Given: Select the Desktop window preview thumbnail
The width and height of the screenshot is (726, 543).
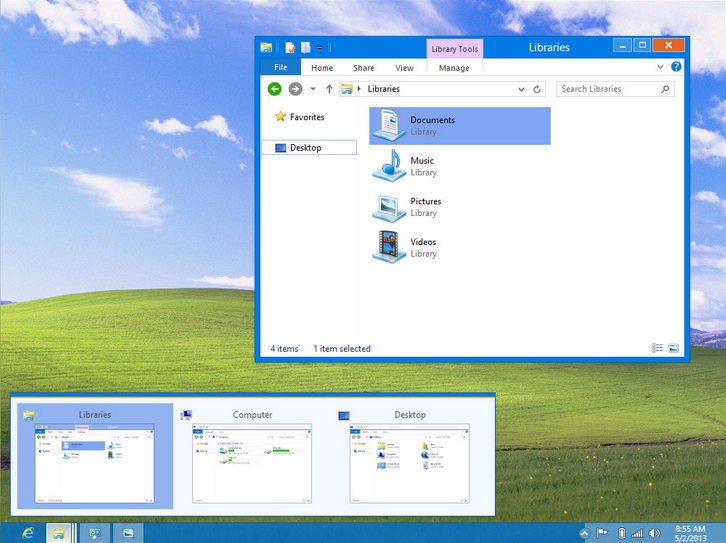Looking at the screenshot, I should [x=409, y=463].
